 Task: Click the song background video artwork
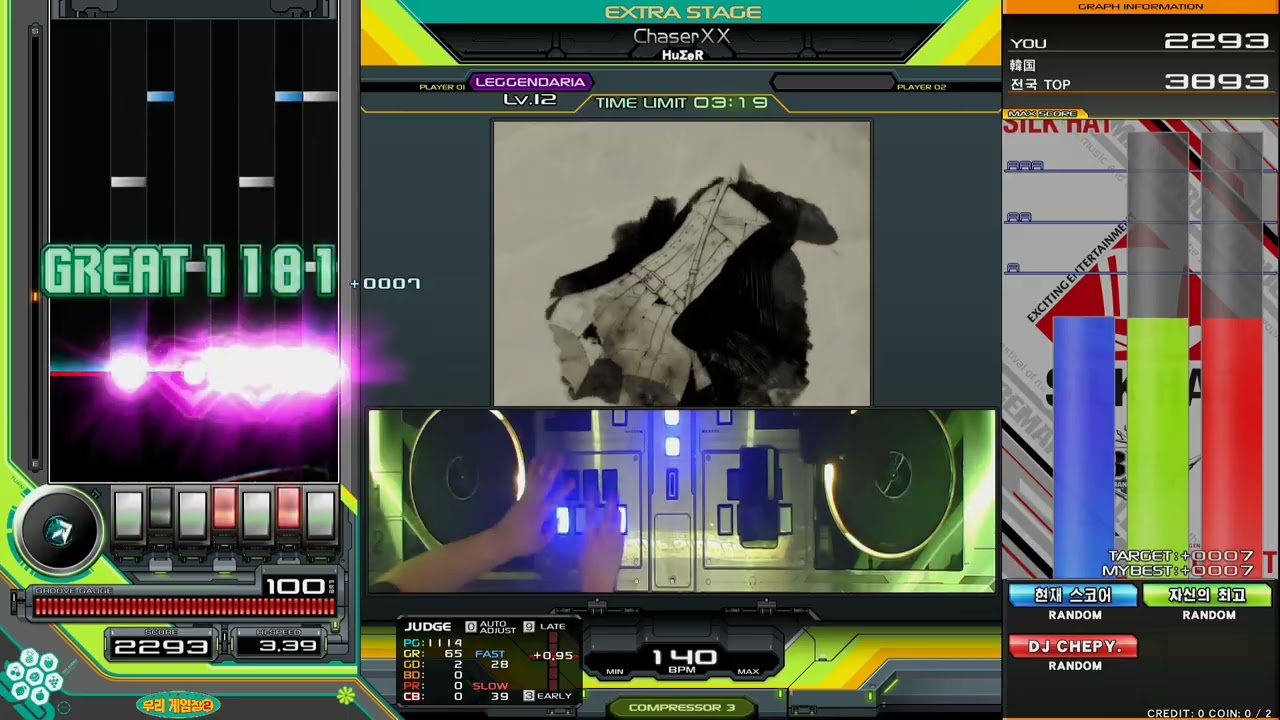(682, 263)
